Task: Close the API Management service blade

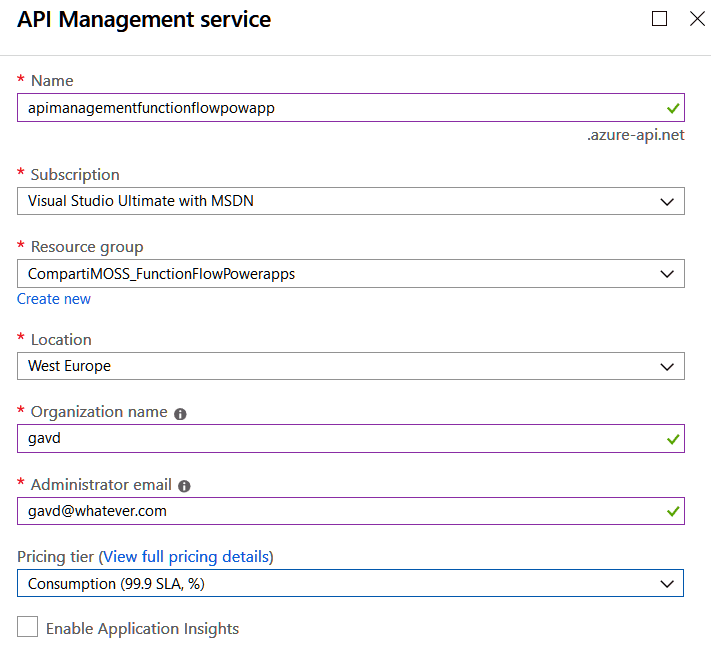Action: pyautogui.click(x=697, y=19)
